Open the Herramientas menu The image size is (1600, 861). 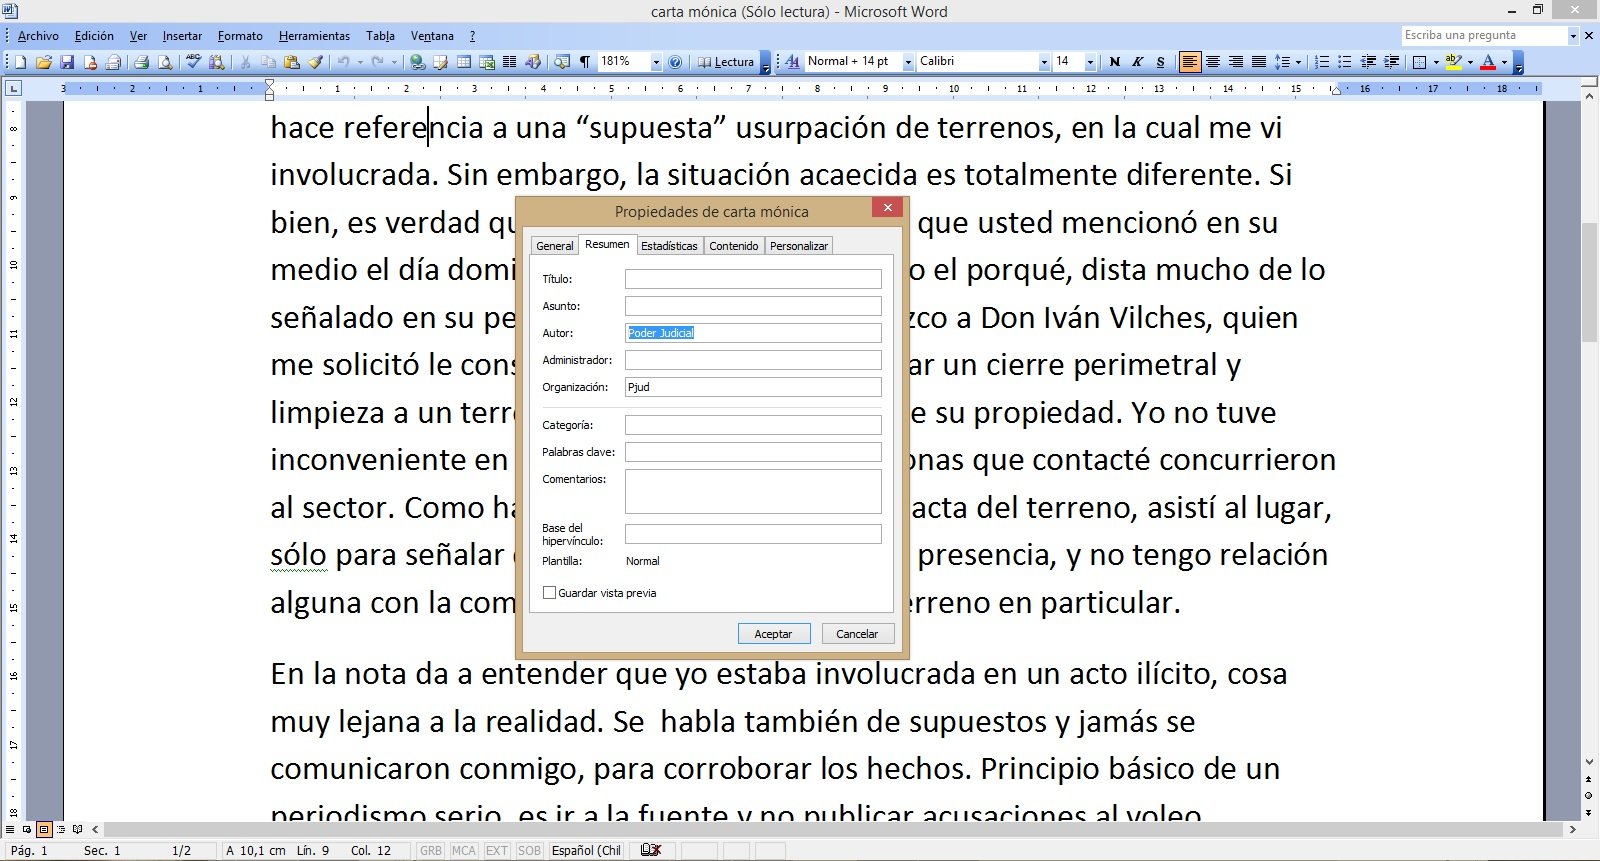[314, 36]
